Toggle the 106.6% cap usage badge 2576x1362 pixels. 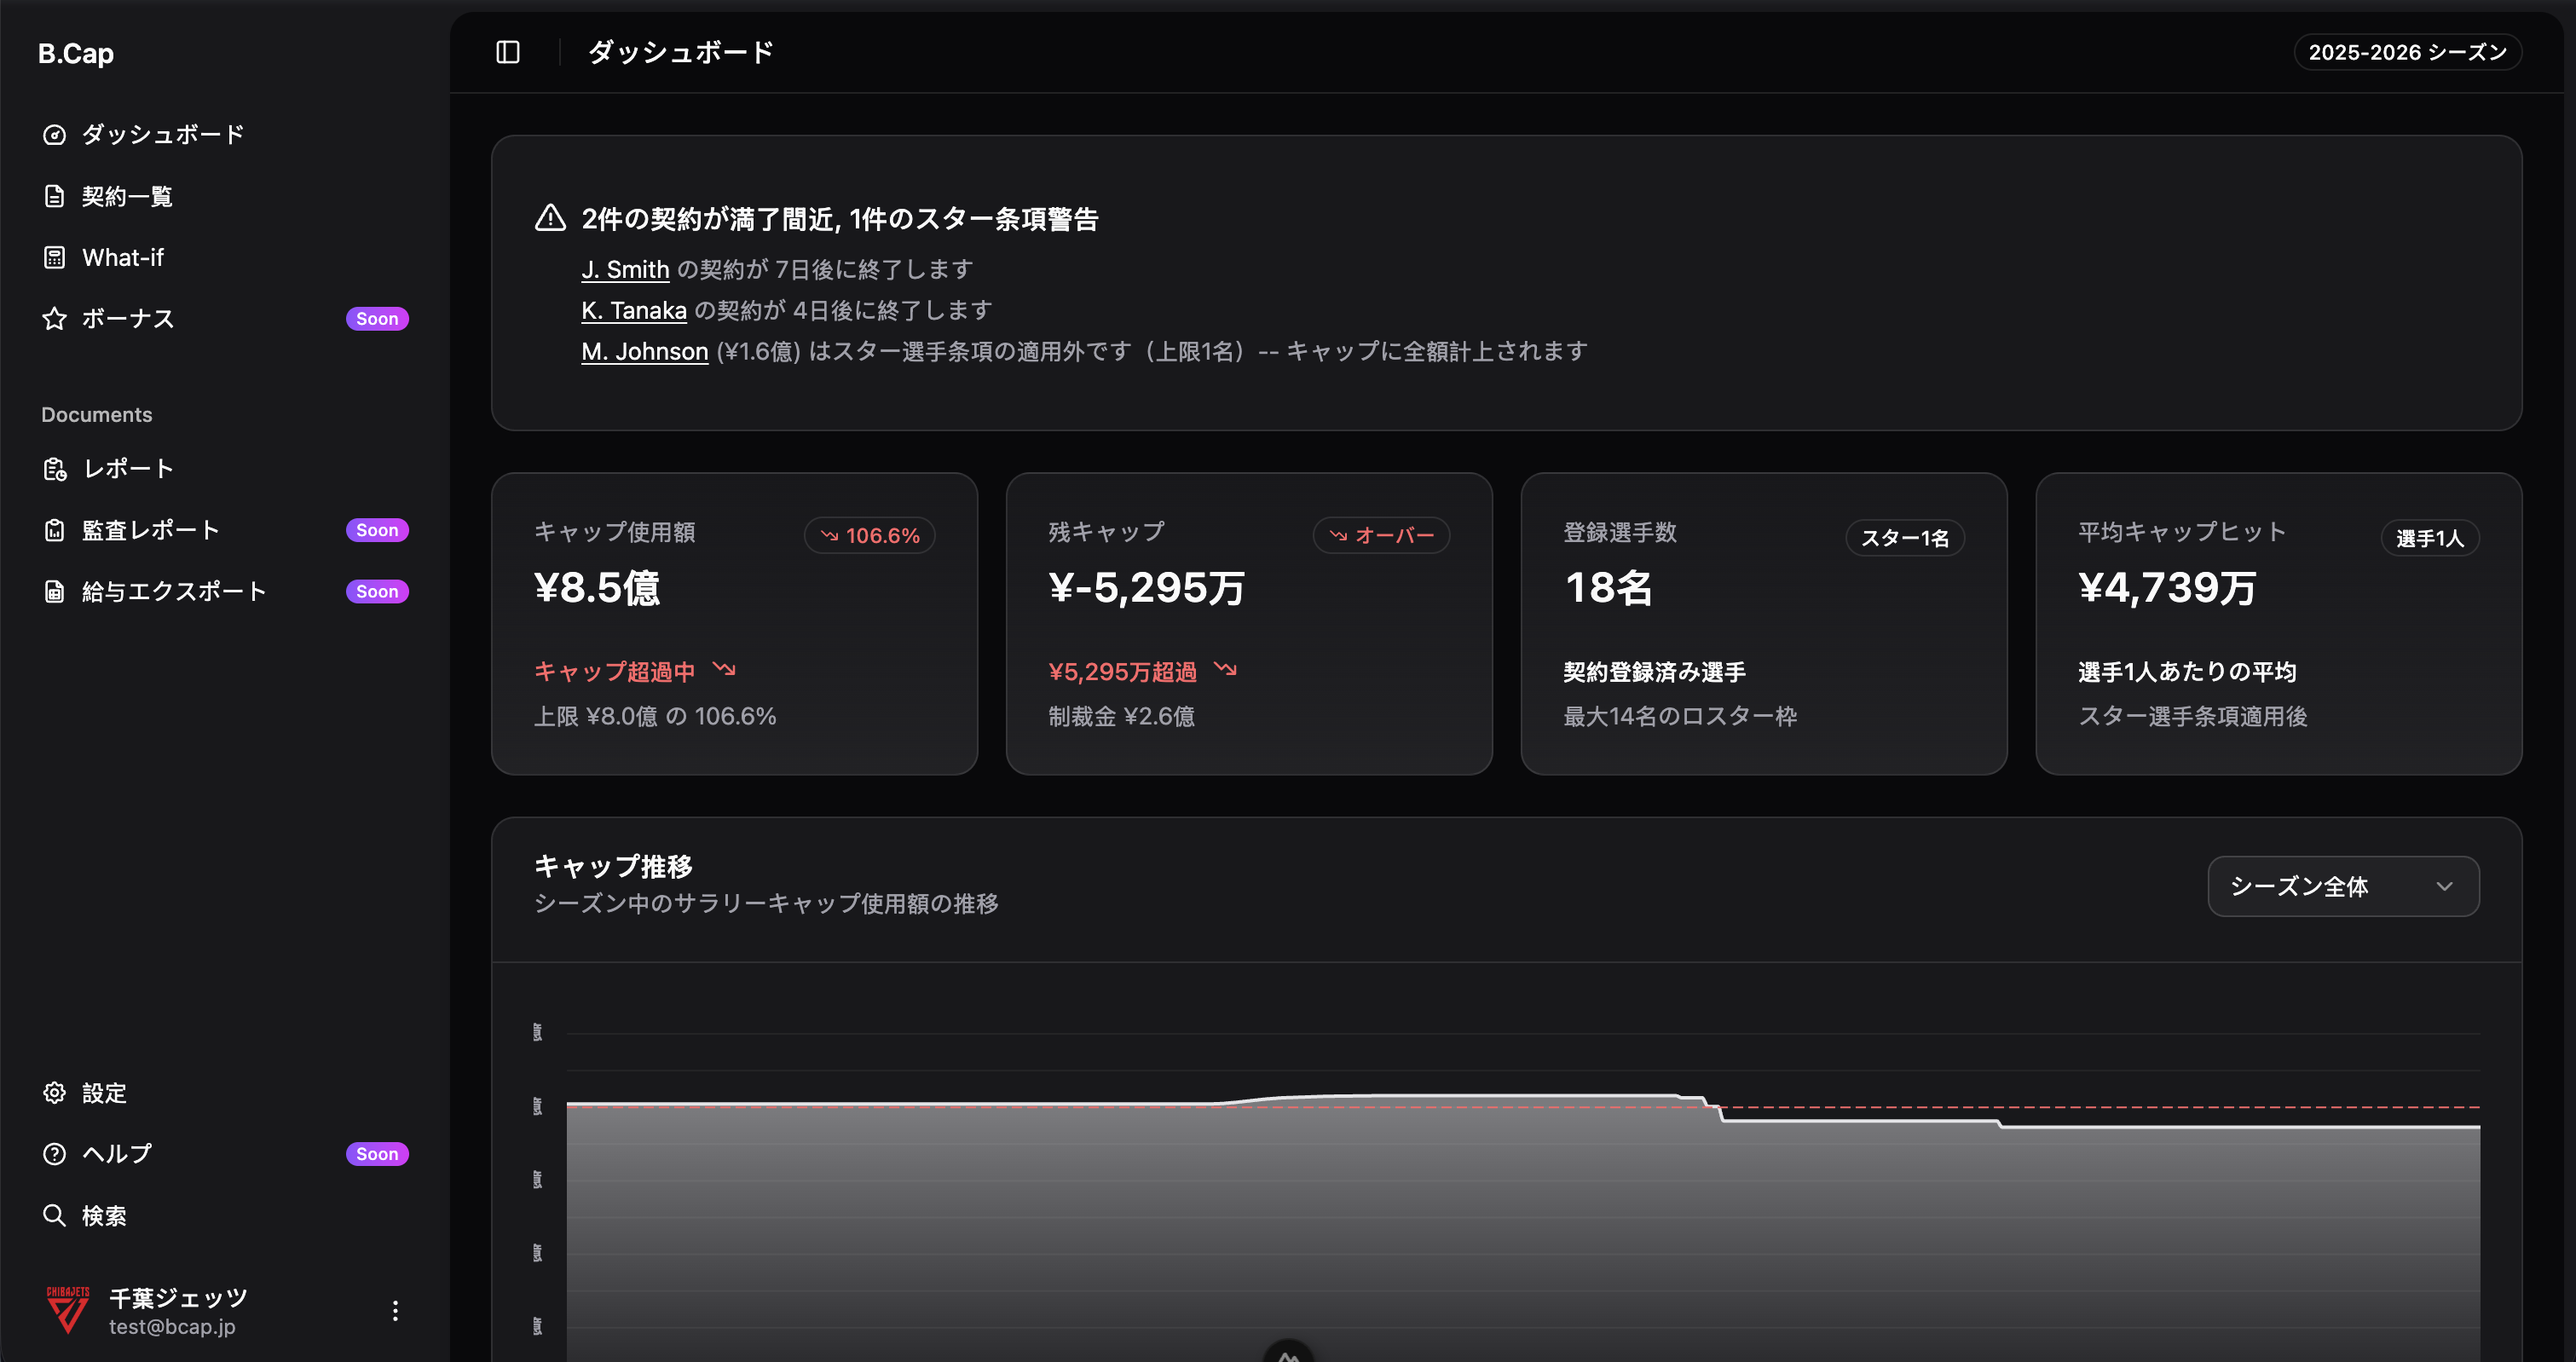point(869,535)
